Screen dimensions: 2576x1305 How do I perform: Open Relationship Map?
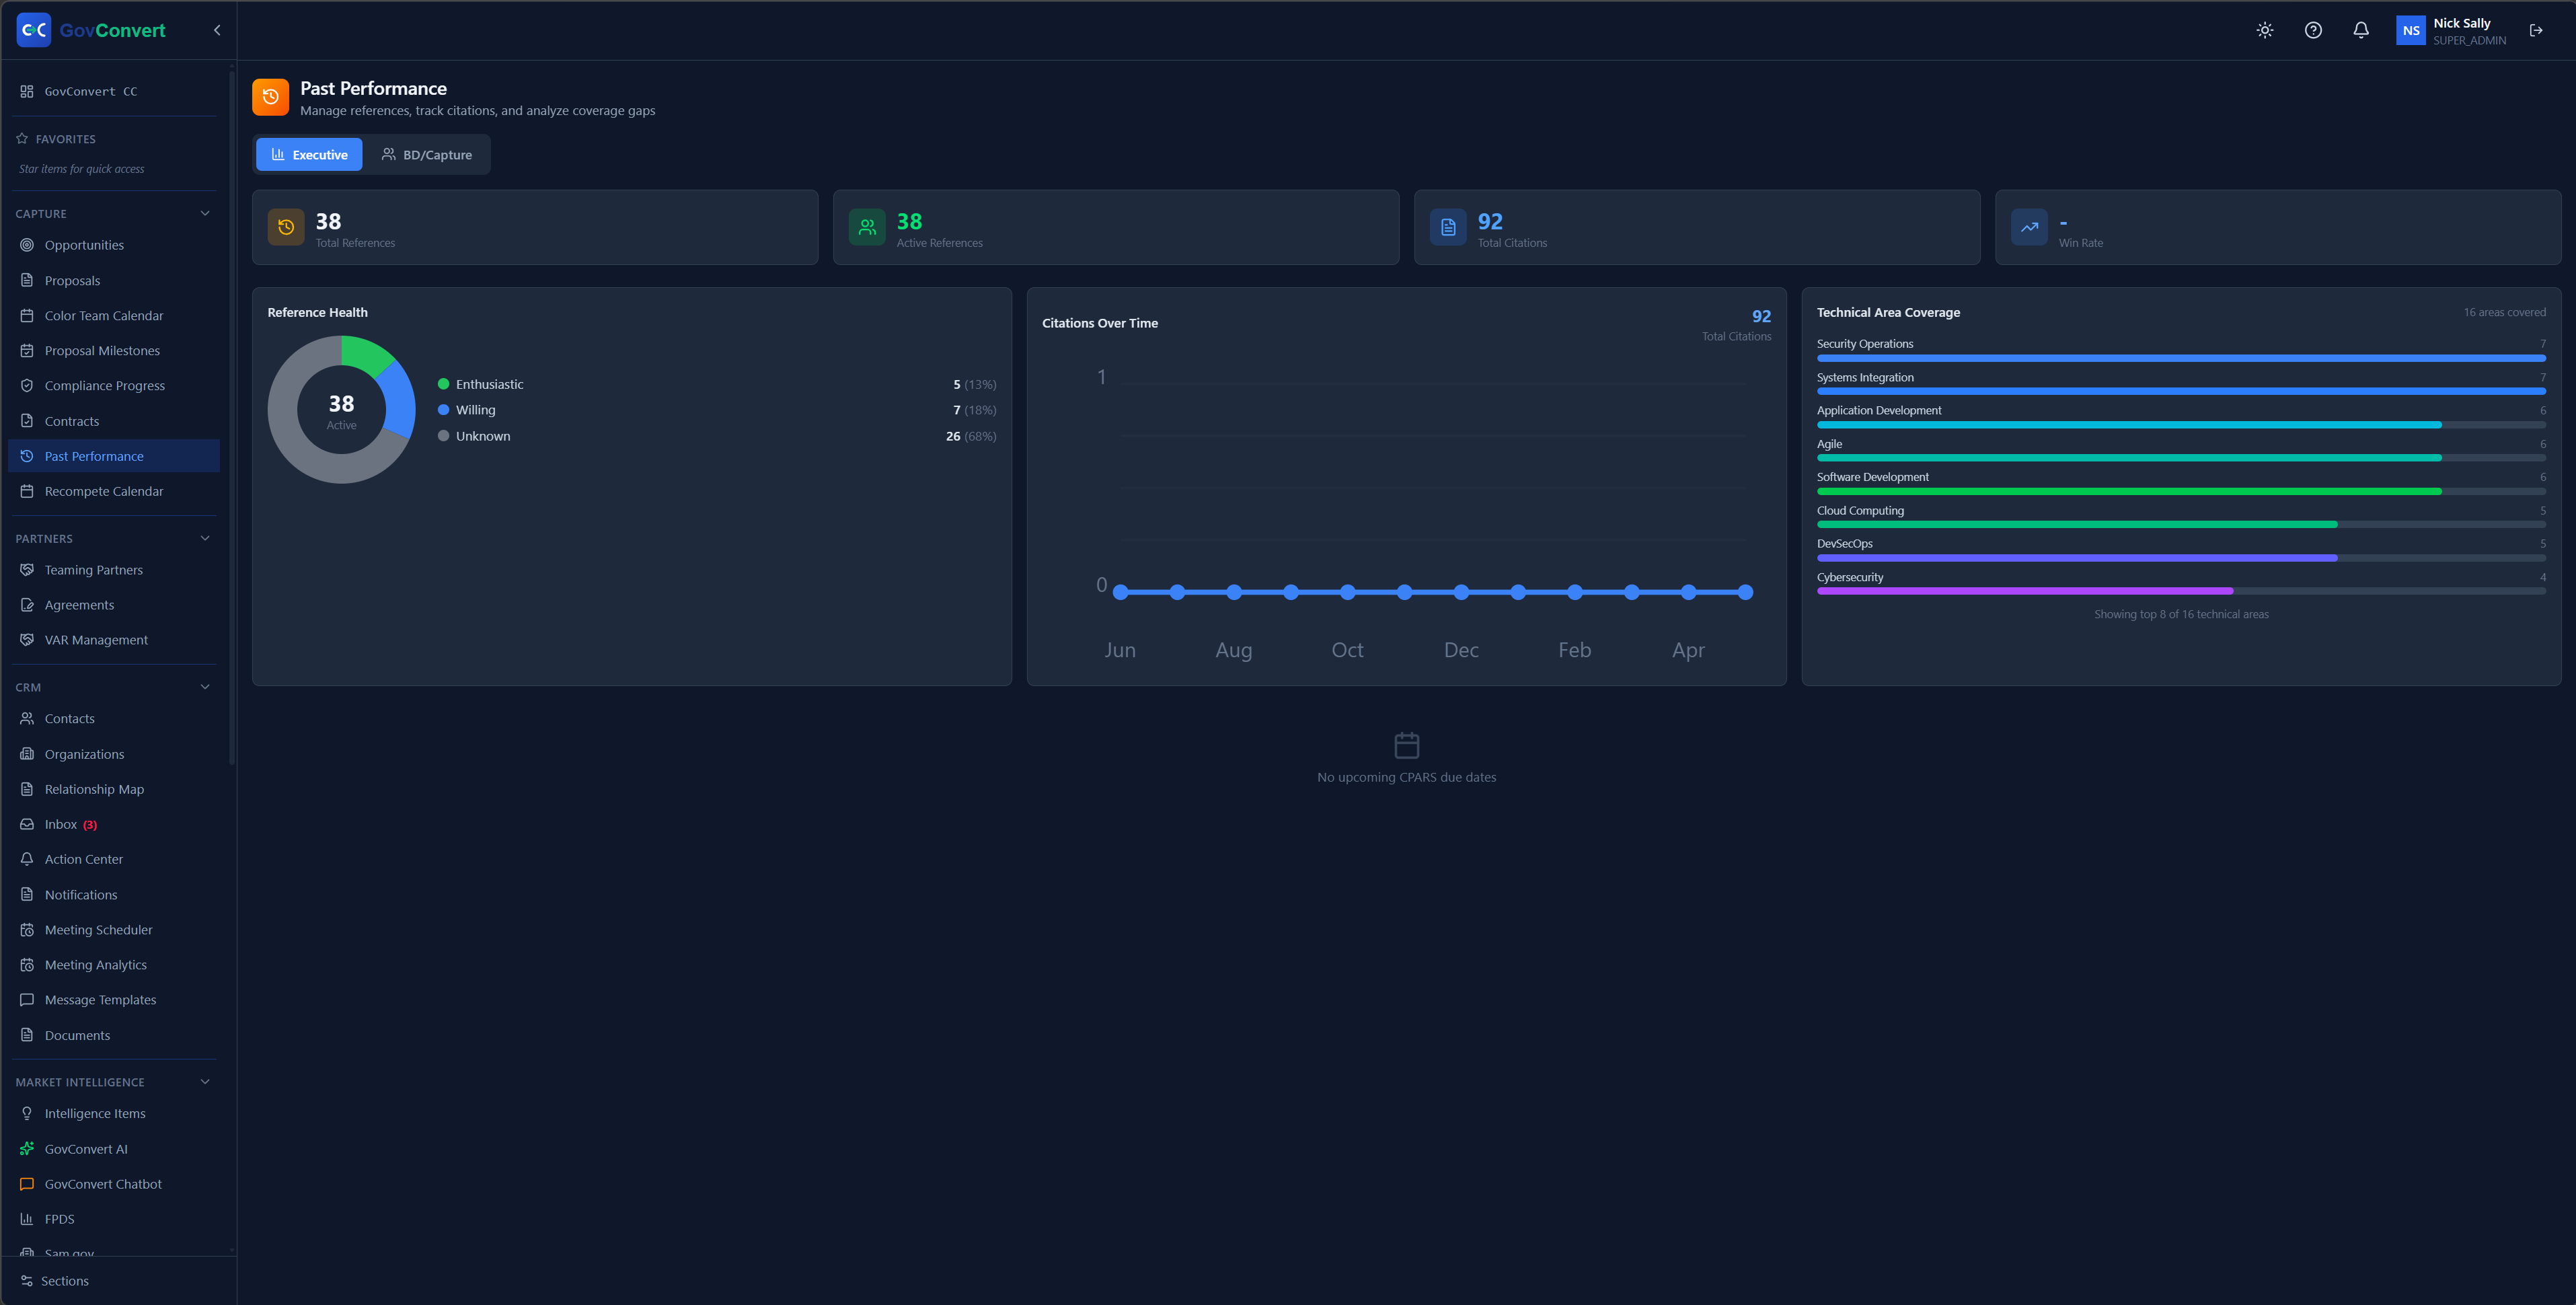tap(113, 789)
